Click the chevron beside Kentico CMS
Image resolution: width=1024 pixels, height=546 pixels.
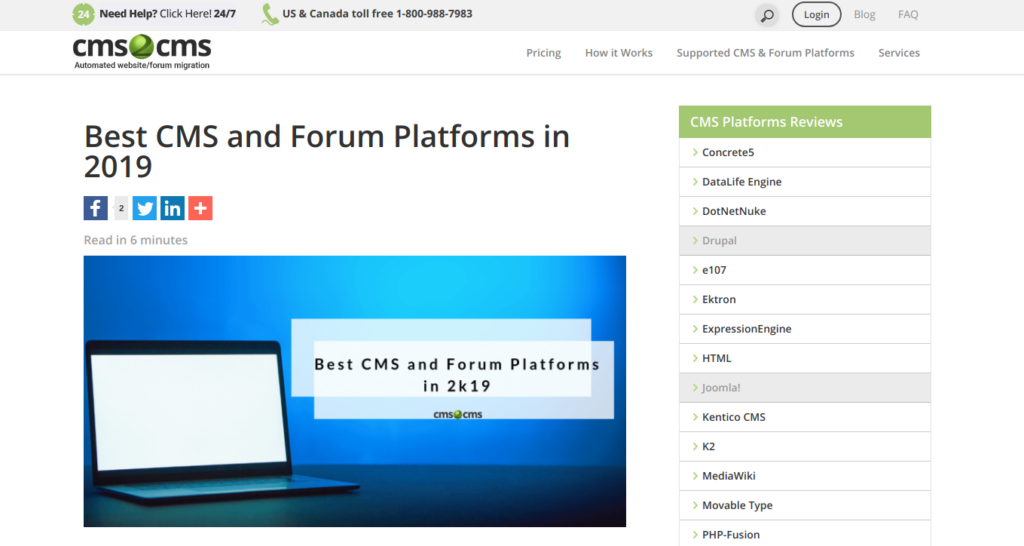coord(695,417)
